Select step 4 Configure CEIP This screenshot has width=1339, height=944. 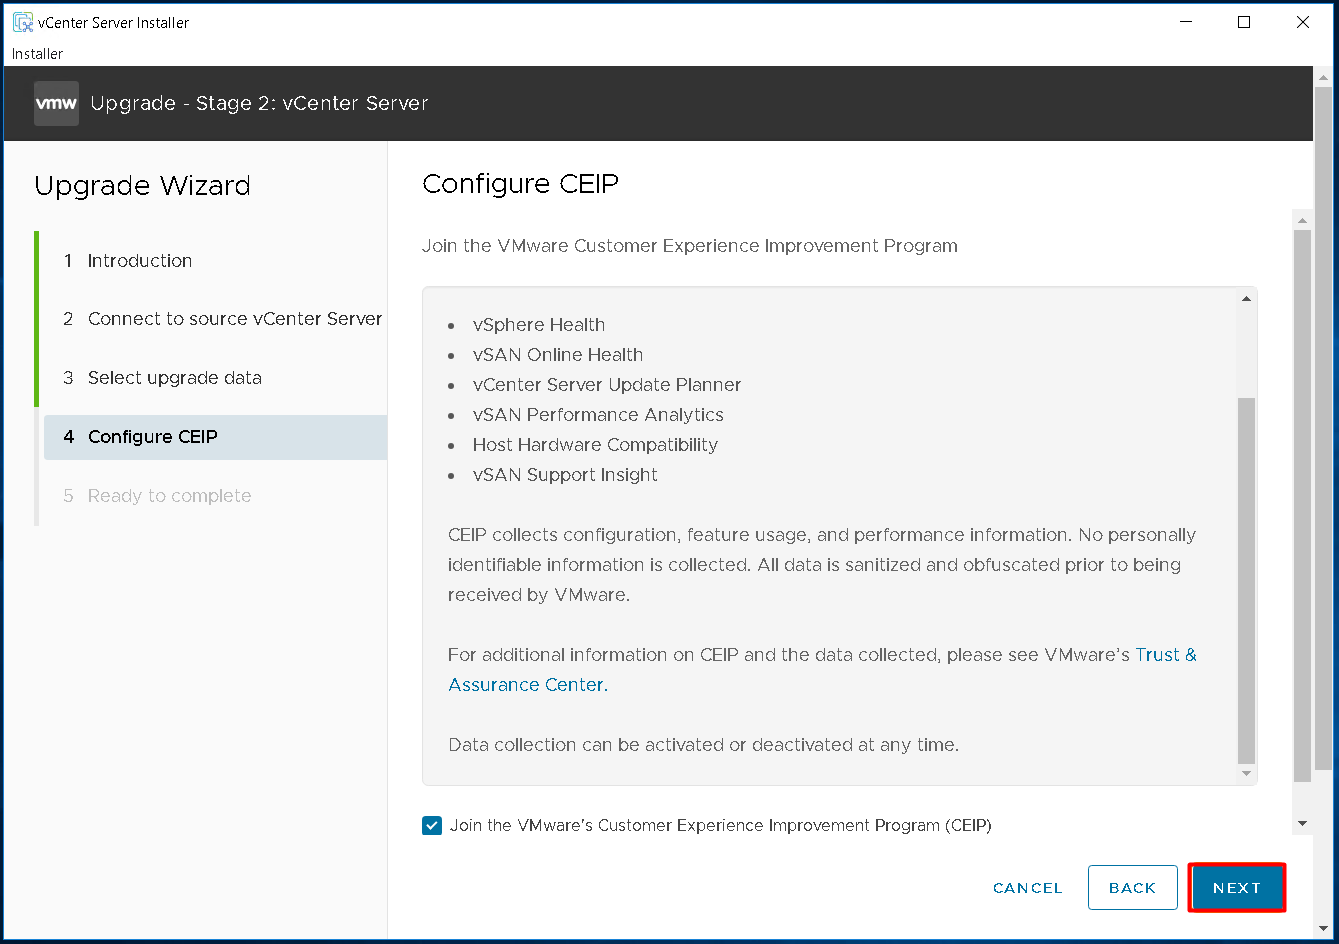tap(215, 437)
